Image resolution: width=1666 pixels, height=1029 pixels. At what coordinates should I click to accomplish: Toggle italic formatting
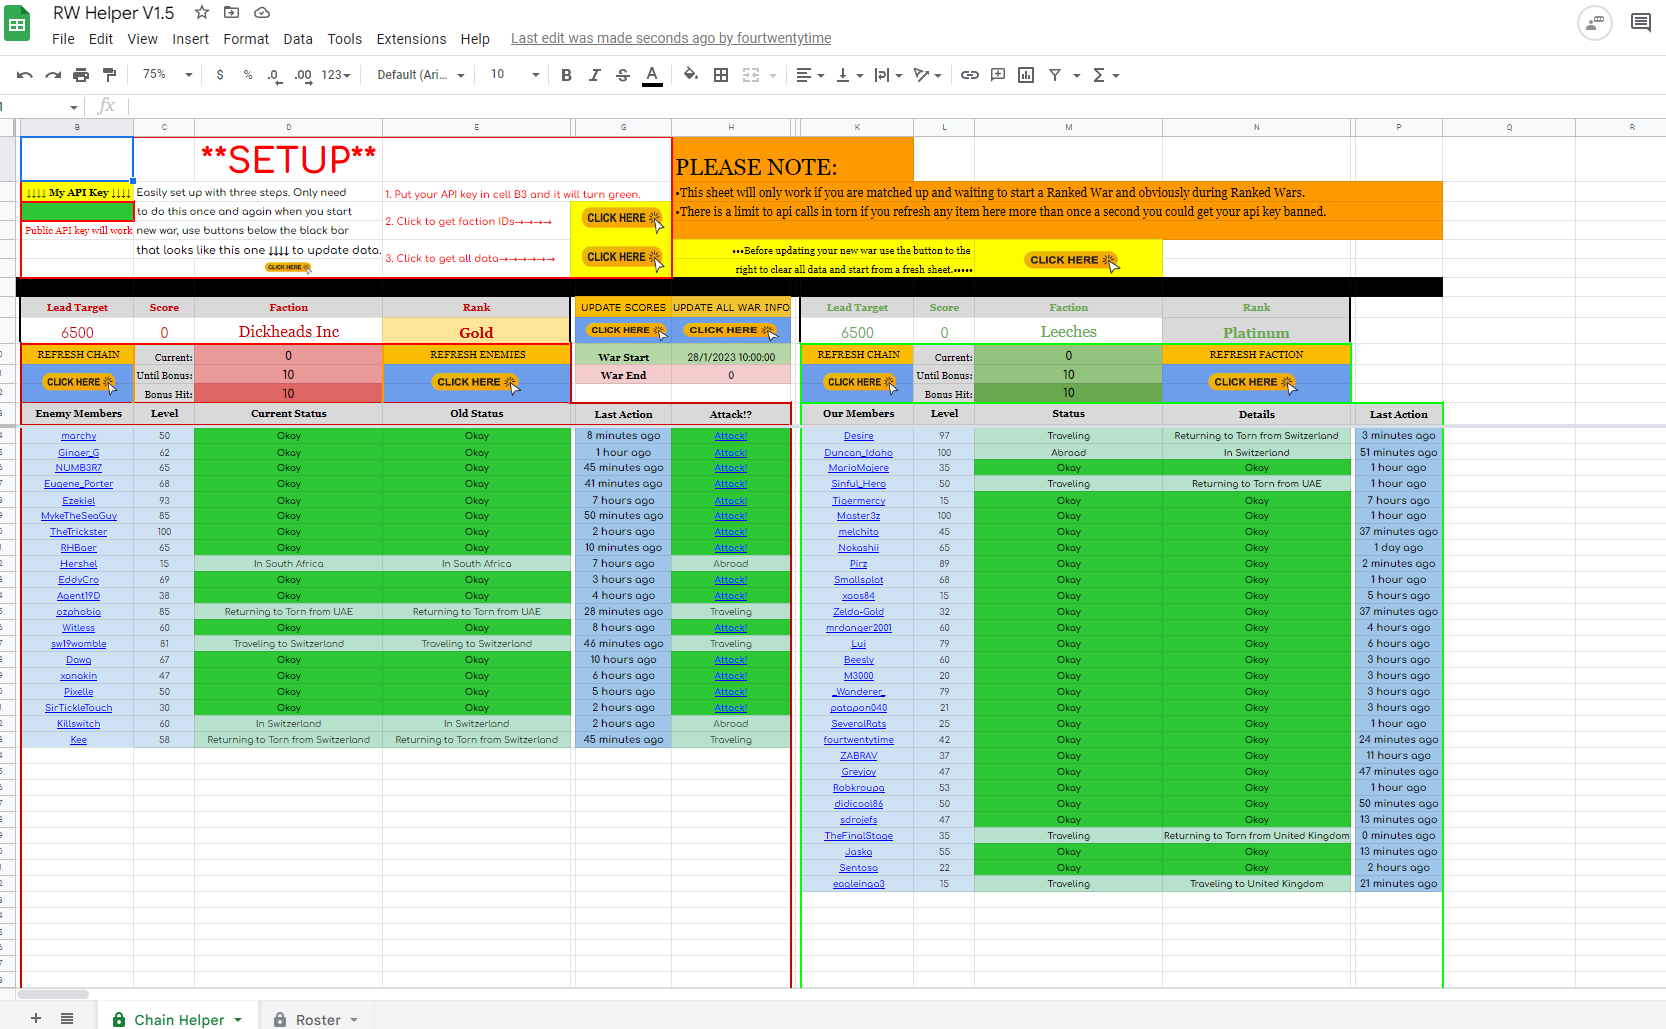pyautogui.click(x=595, y=75)
